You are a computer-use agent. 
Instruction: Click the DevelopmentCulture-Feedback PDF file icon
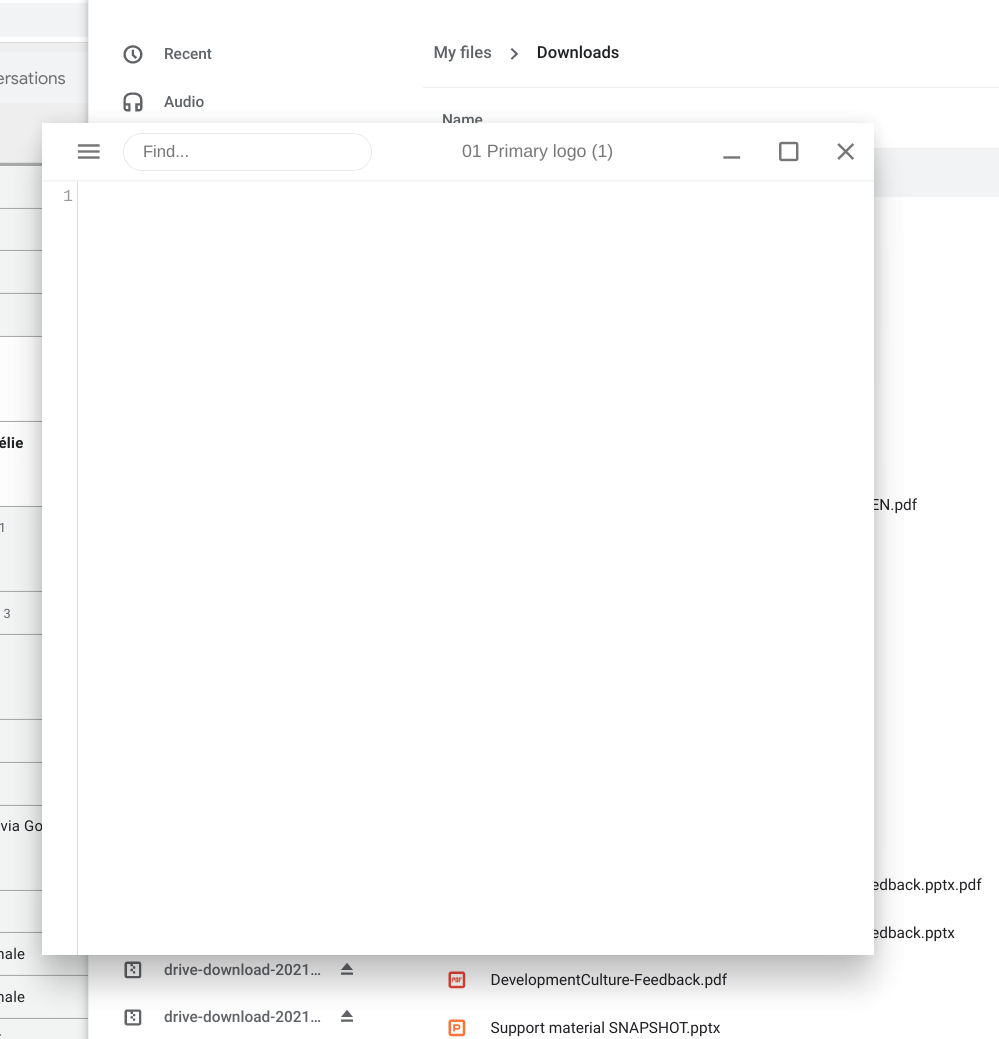click(x=457, y=980)
